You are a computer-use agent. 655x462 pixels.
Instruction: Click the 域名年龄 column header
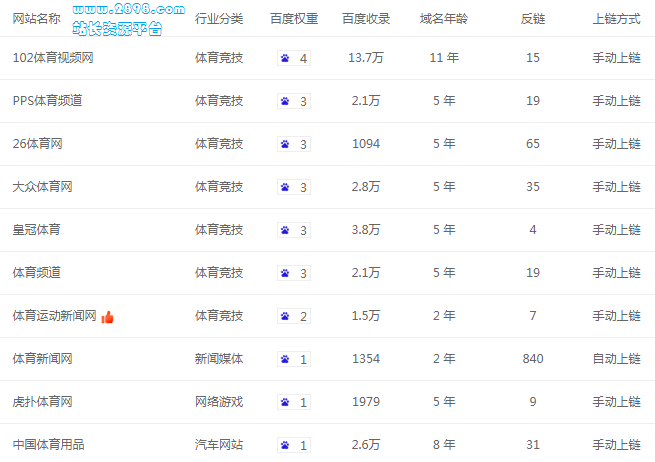[444, 19]
